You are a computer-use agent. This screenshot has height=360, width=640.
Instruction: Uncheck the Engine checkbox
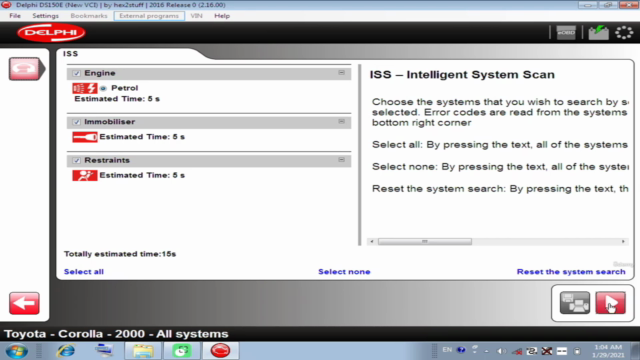pyautogui.click(x=76, y=73)
